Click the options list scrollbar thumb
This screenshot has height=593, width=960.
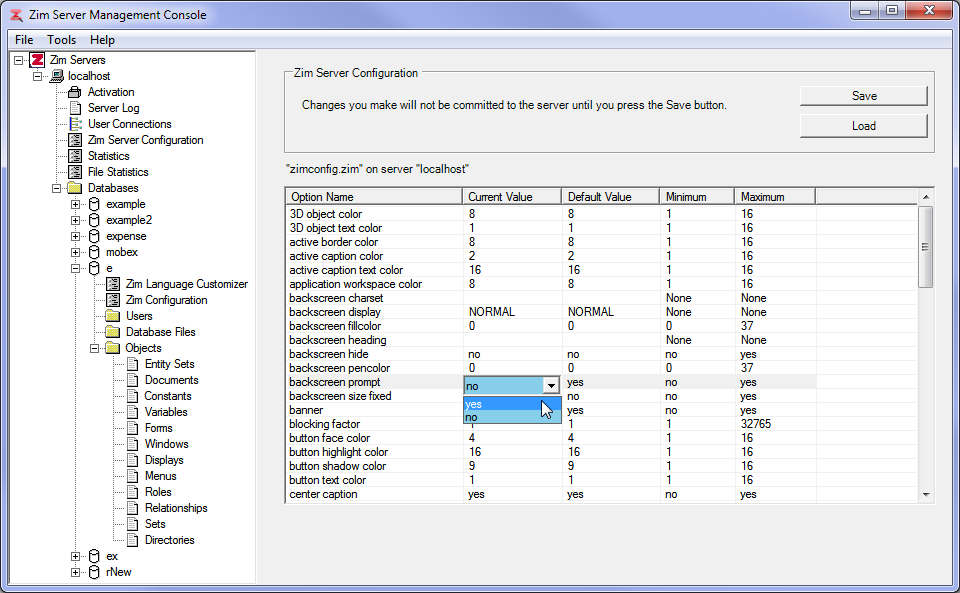925,247
